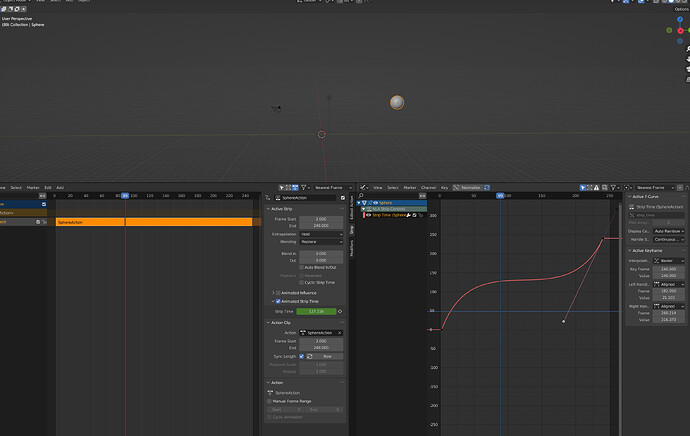Toggle the mute checkbox on NLA track row

tap(38, 222)
